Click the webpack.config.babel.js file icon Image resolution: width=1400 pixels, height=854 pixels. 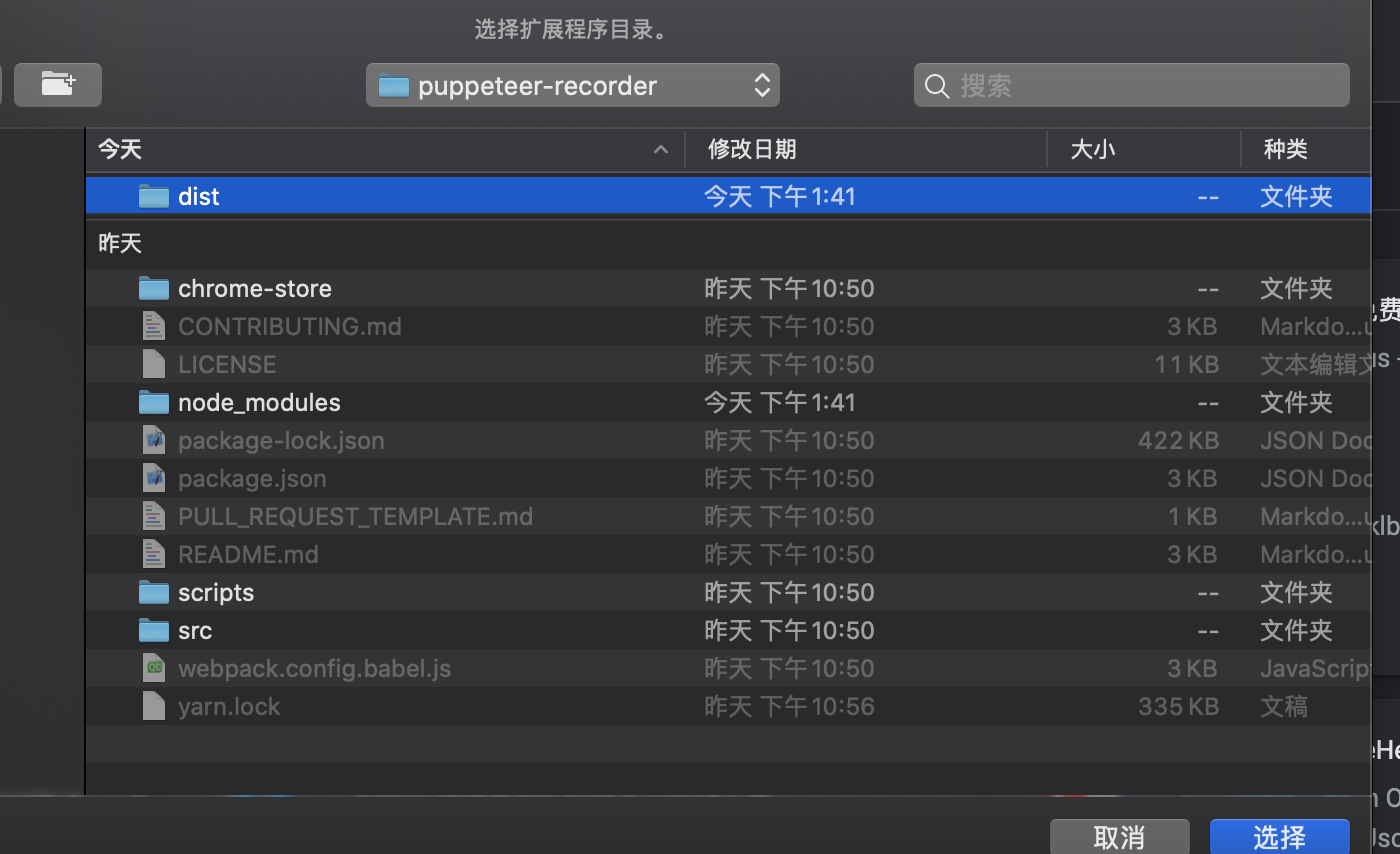153,668
